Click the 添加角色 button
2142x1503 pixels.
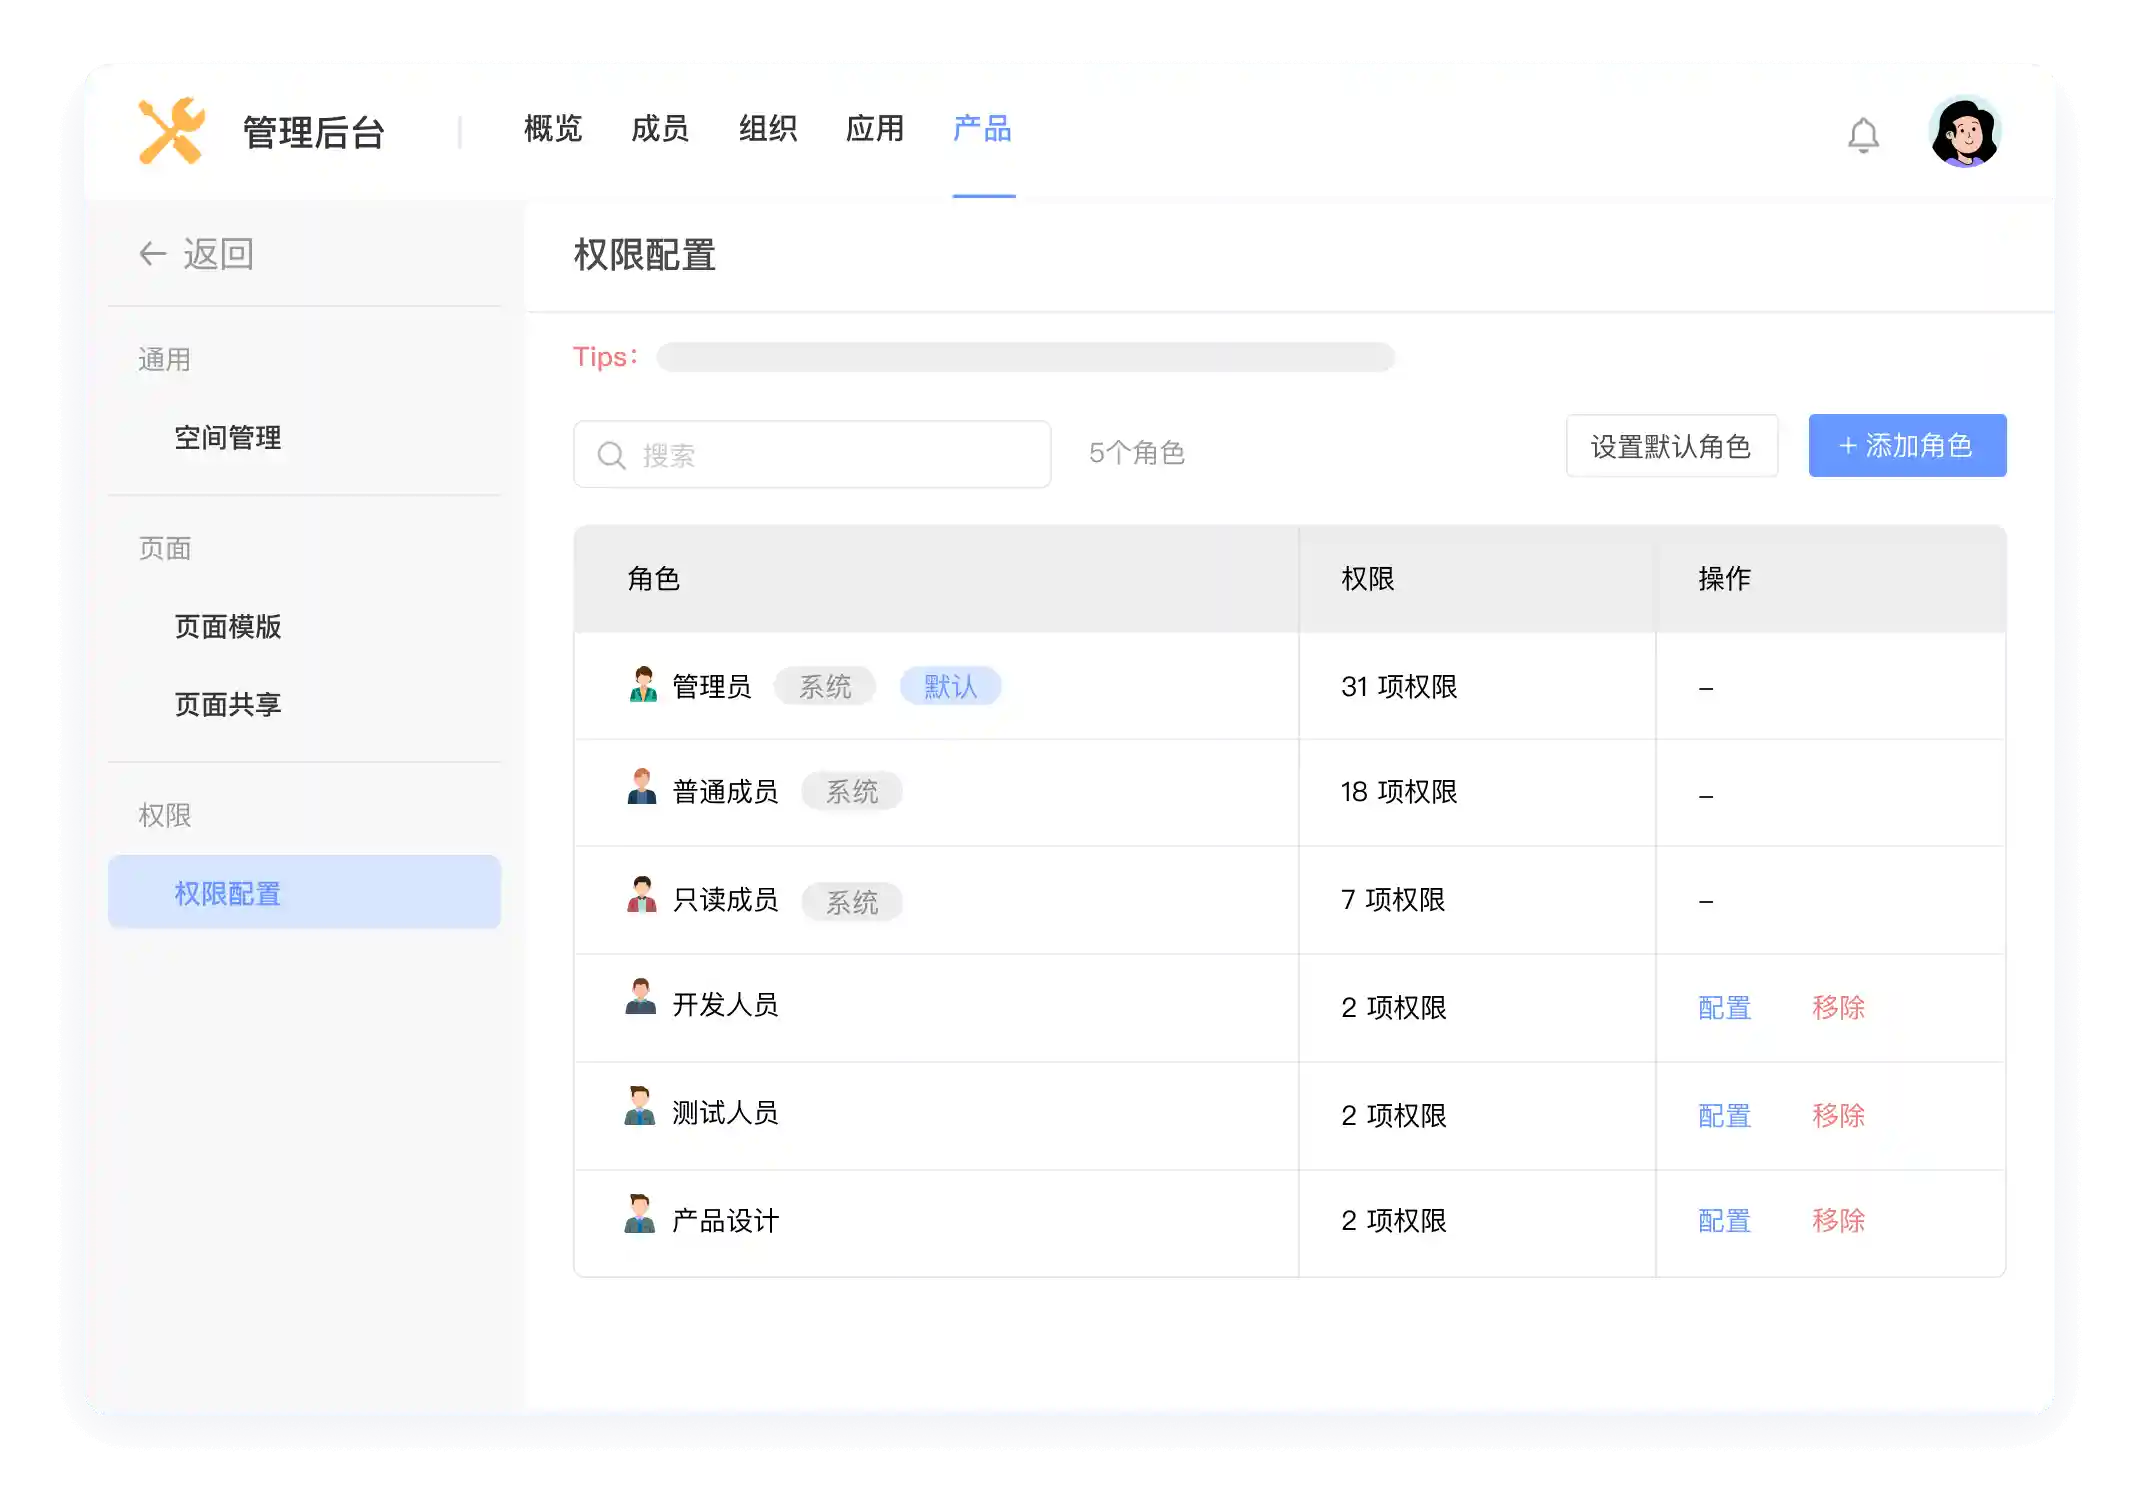click(x=1906, y=445)
